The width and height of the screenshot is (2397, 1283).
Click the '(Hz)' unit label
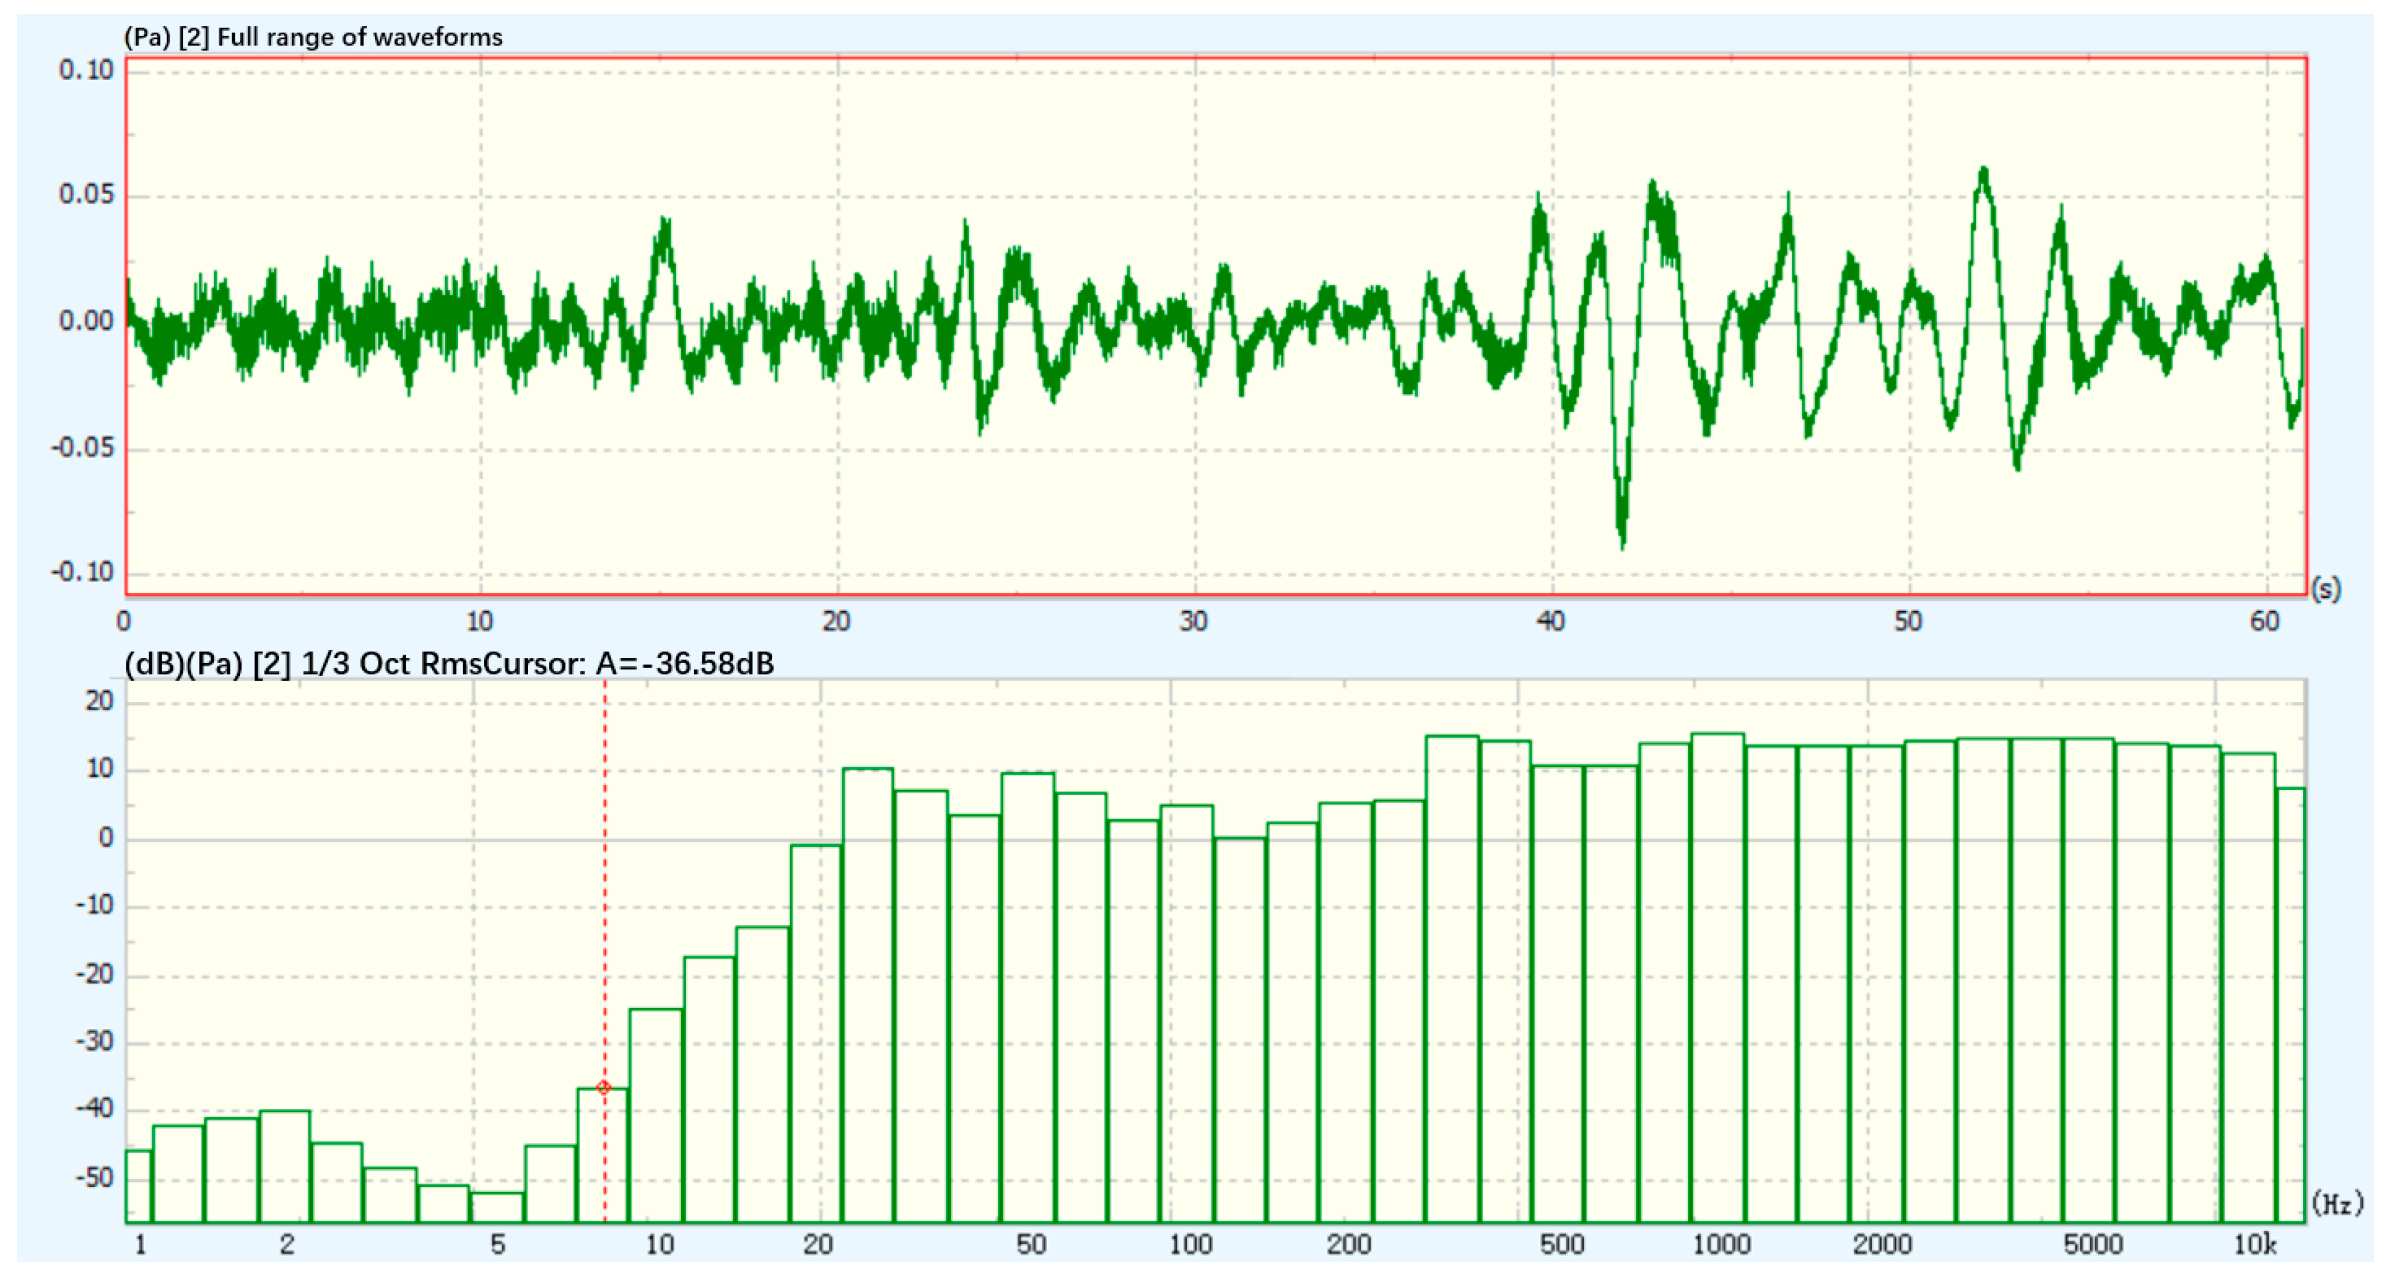point(2338,1203)
